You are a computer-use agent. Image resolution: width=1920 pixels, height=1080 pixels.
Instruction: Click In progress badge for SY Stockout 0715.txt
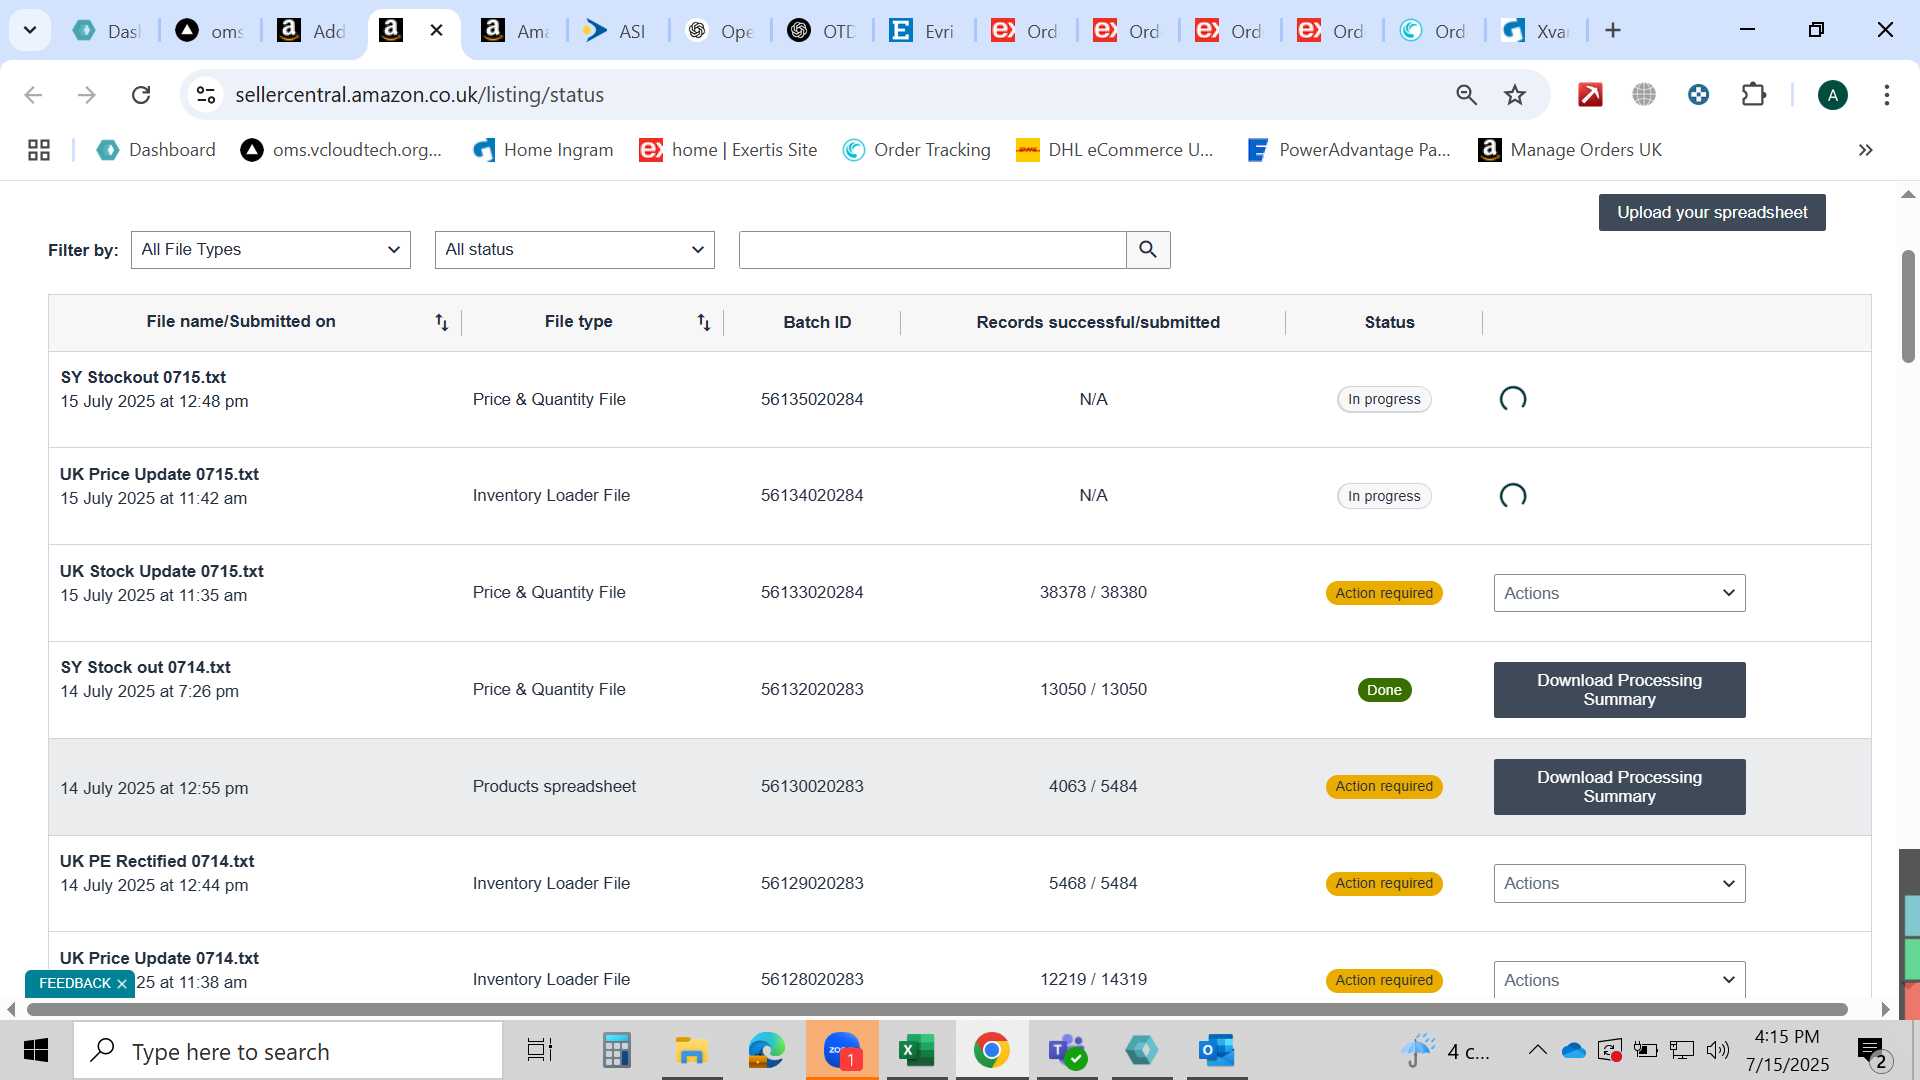click(x=1384, y=399)
